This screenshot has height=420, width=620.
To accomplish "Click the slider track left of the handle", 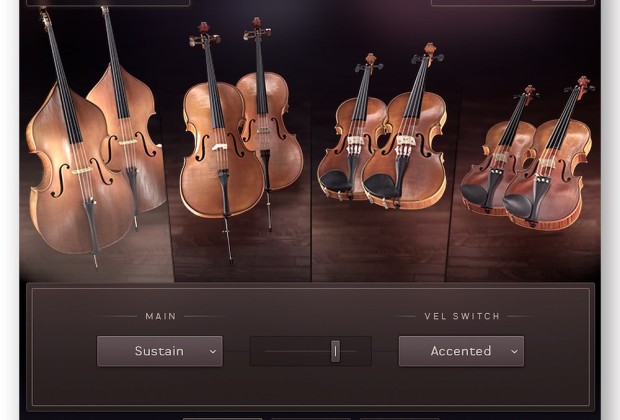I will click(x=298, y=351).
